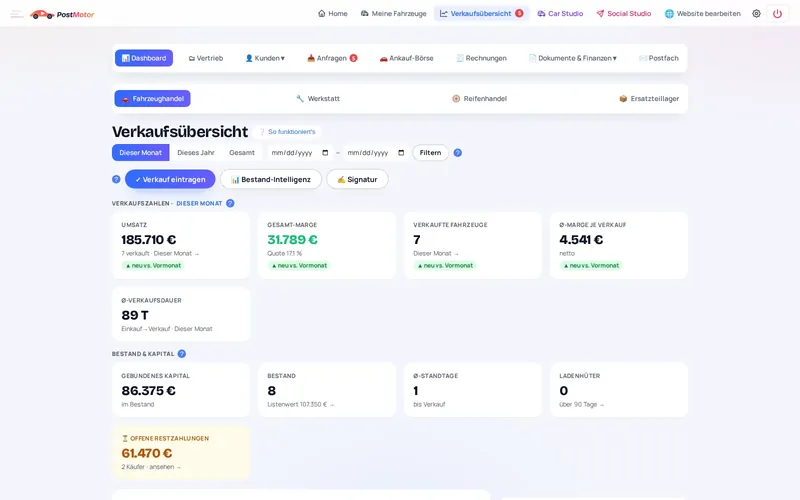Image resolution: width=800 pixels, height=500 pixels.
Task: Click help icon beside Bestand & Kapital
Action: [x=182, y=354]
